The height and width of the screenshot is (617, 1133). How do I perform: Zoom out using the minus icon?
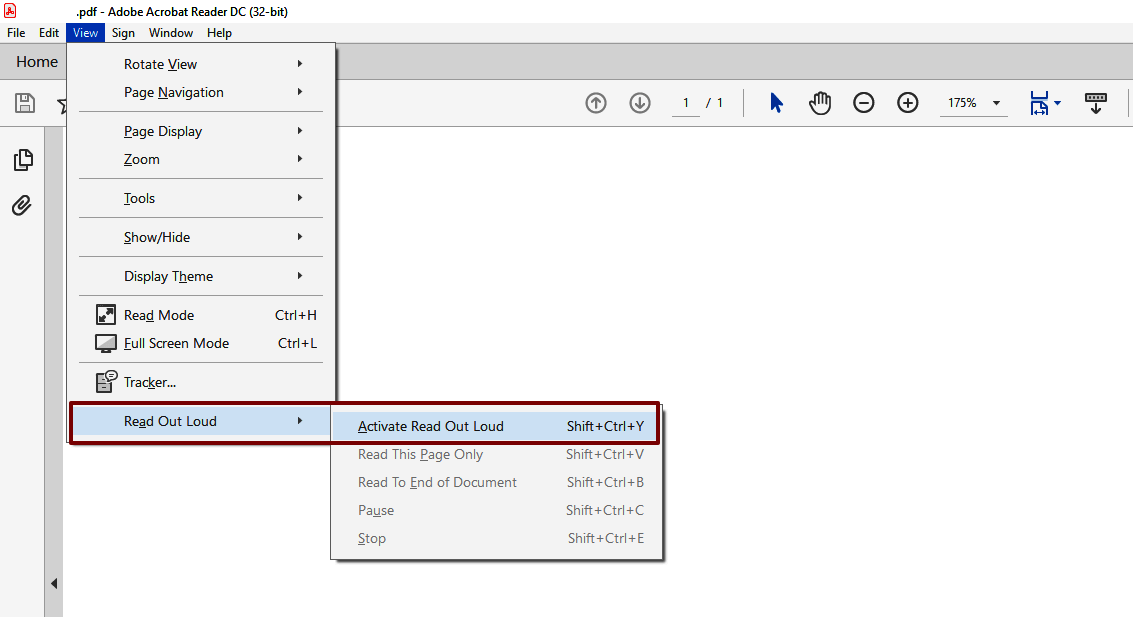pos(864,102)
